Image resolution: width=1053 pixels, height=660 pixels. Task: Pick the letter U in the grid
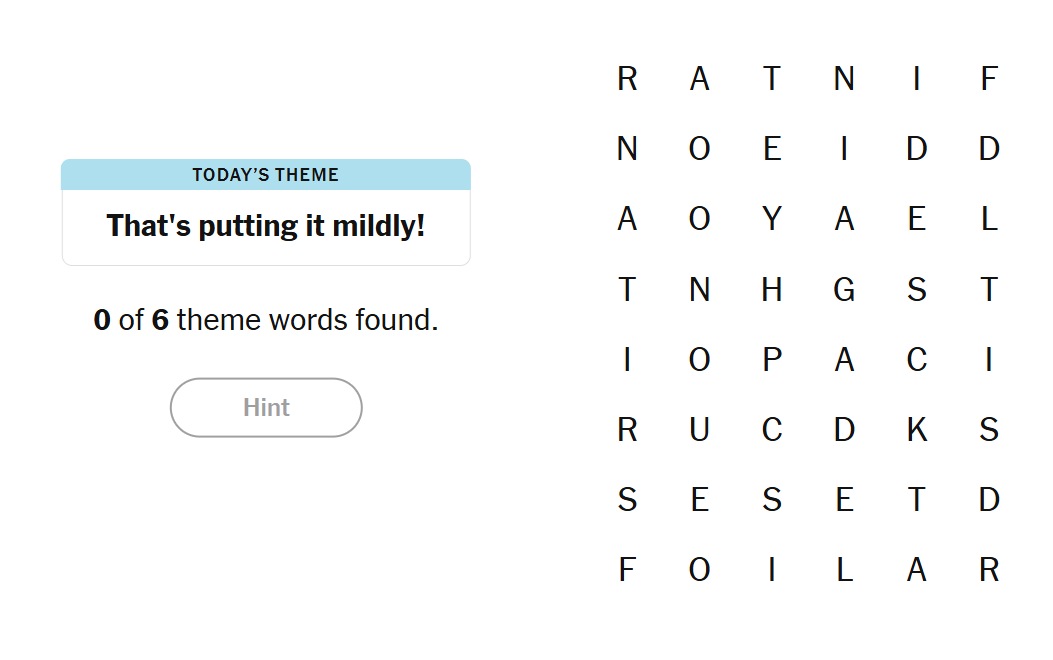pos(699,429)
